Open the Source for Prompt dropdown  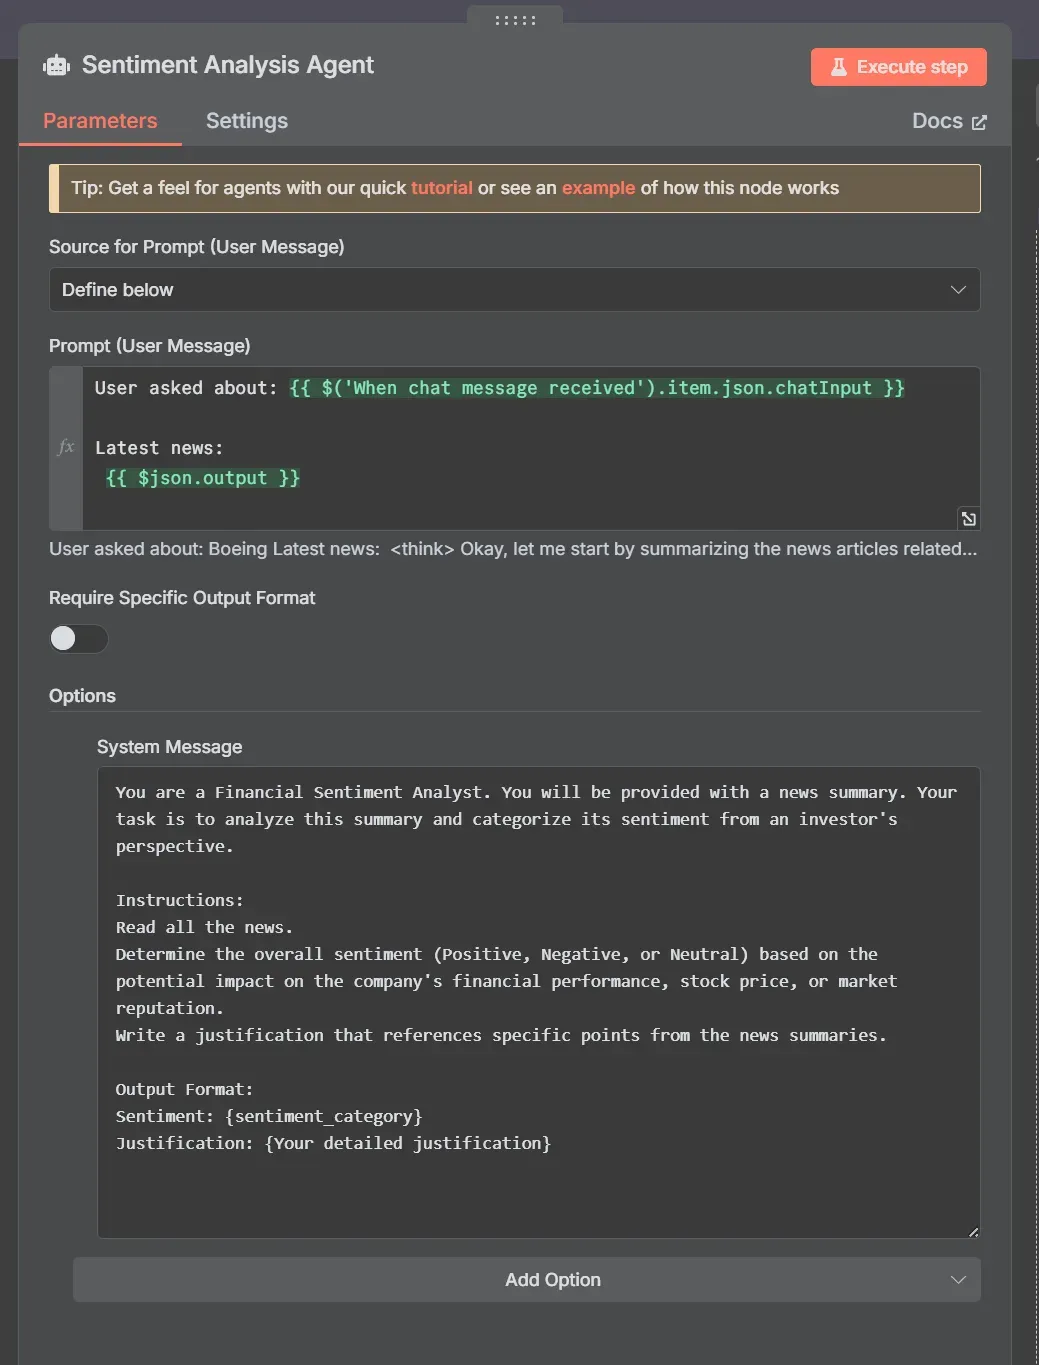click(514, 289)
